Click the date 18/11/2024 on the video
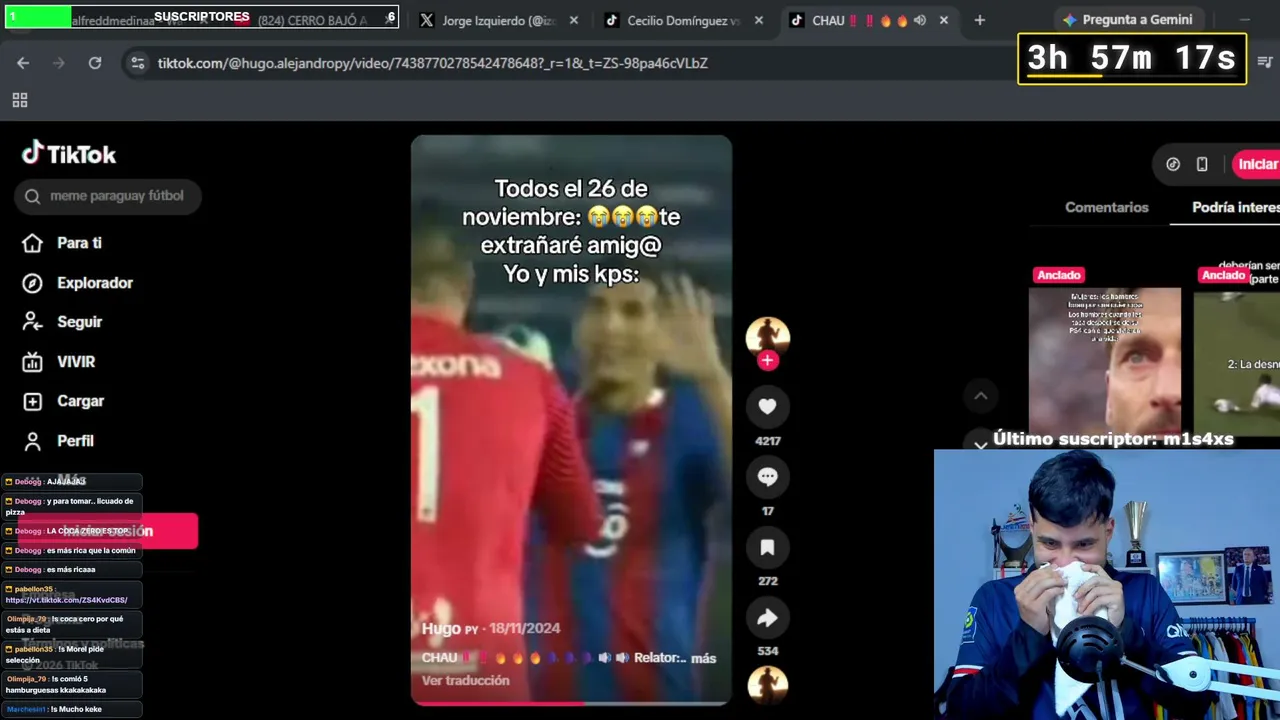The image size is (1280, 720). 523,628
